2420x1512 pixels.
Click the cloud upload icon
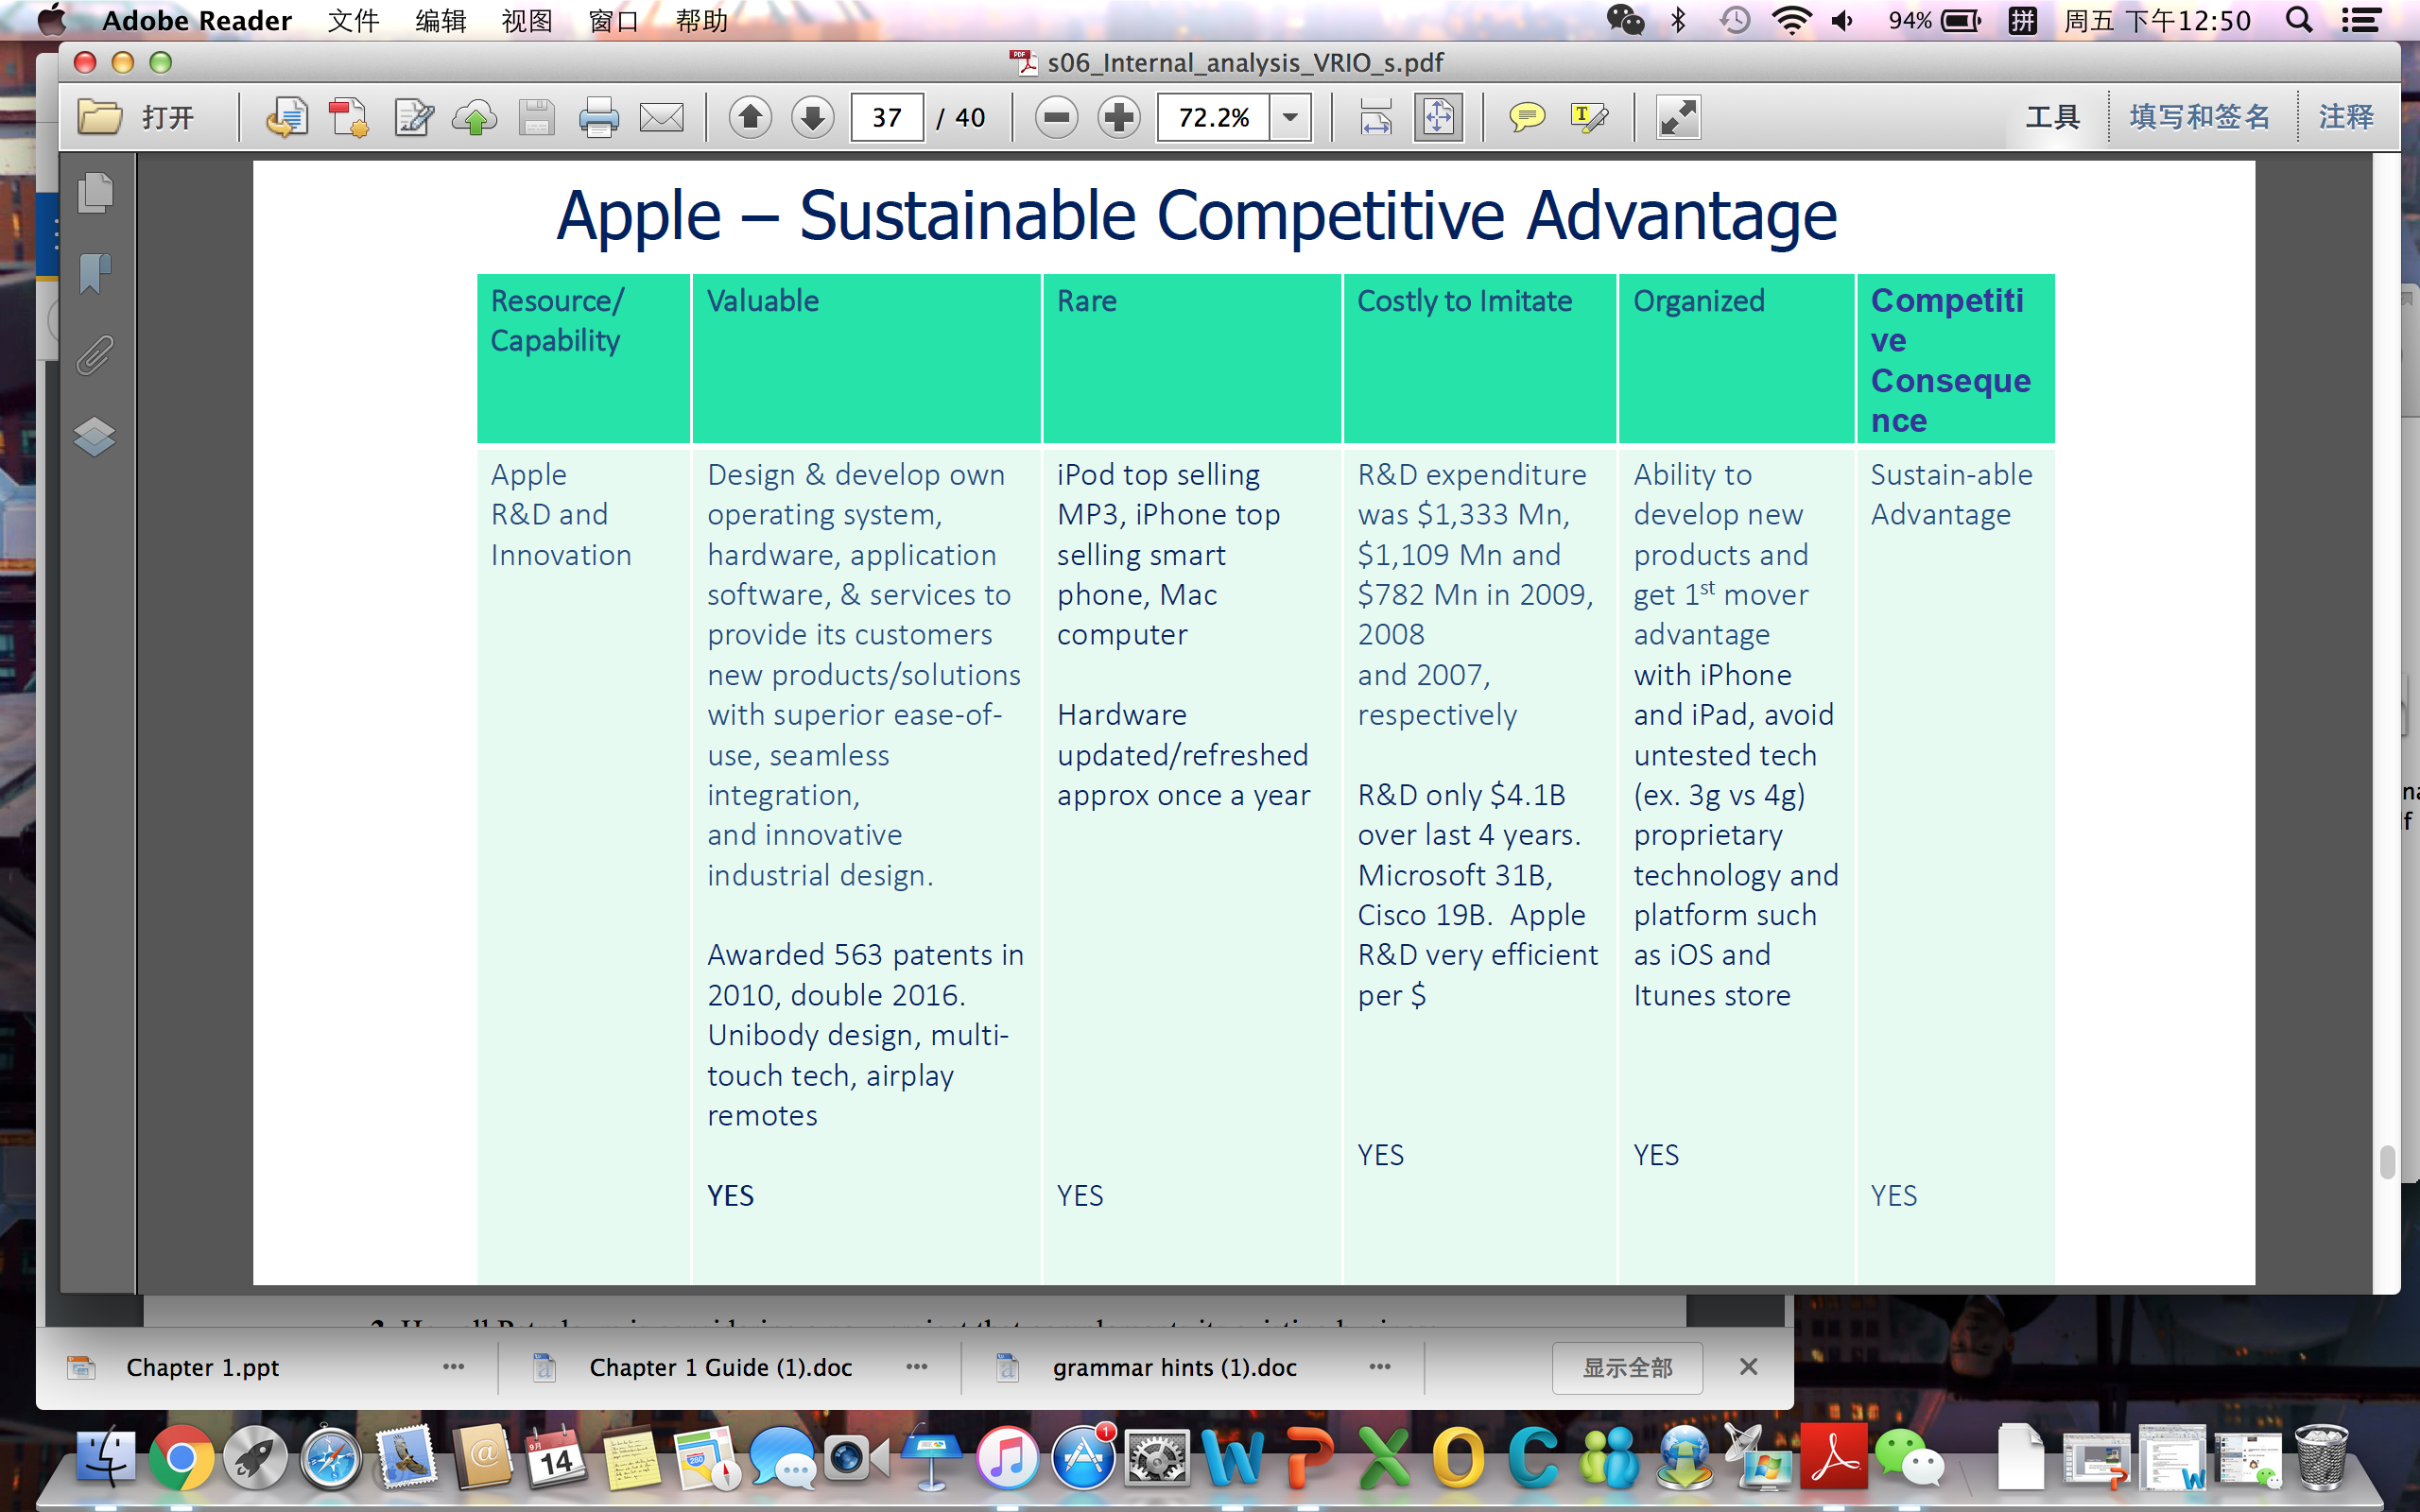tap(475, 118)
